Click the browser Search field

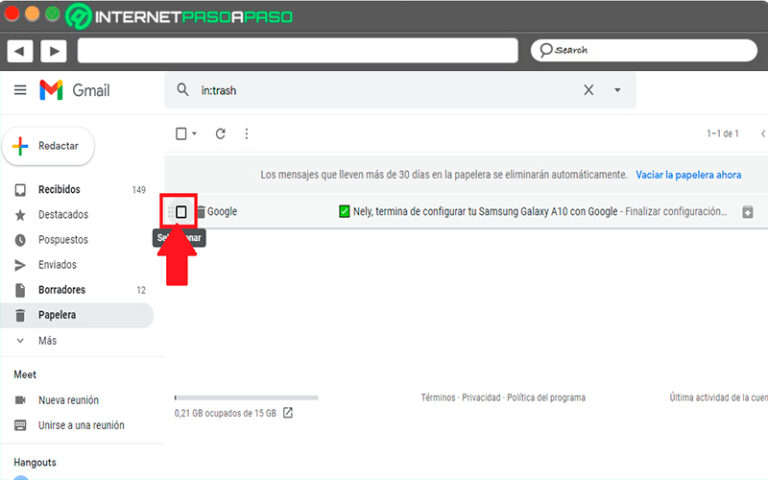click(x=644, y=50)
